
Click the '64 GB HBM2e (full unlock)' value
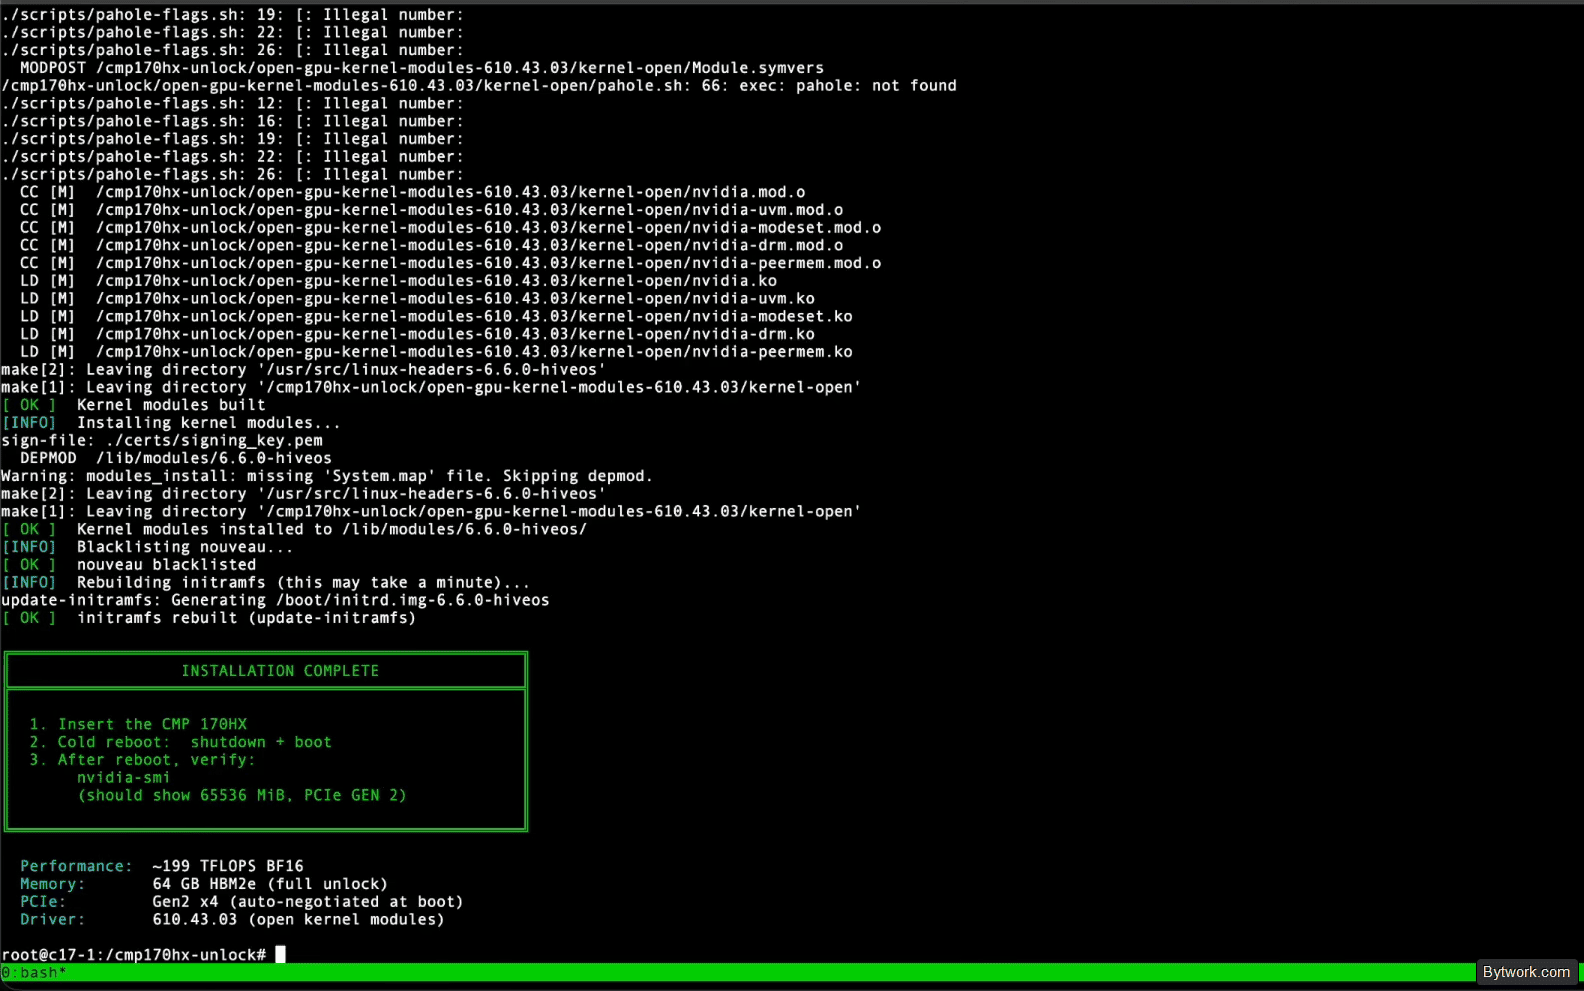pos(270,884)
